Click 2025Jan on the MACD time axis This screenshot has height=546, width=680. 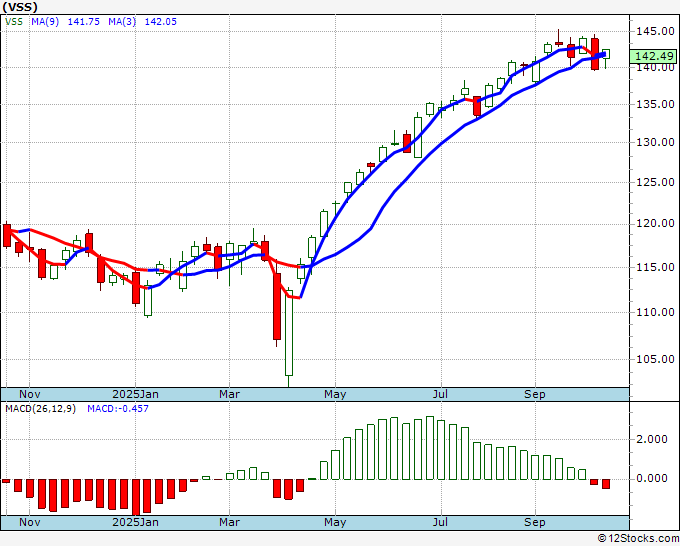coord(135,522)
